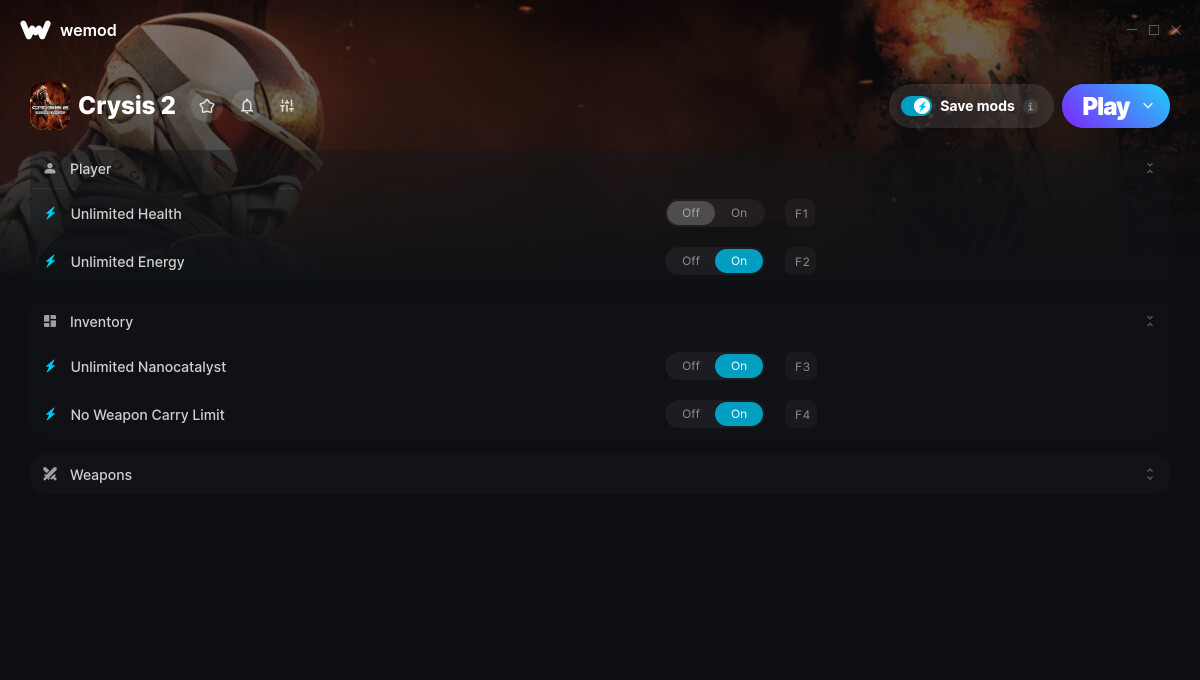1200x680 pixels.
Task: Collapse the Inventory section
Action: click(x=1150, y=321)
